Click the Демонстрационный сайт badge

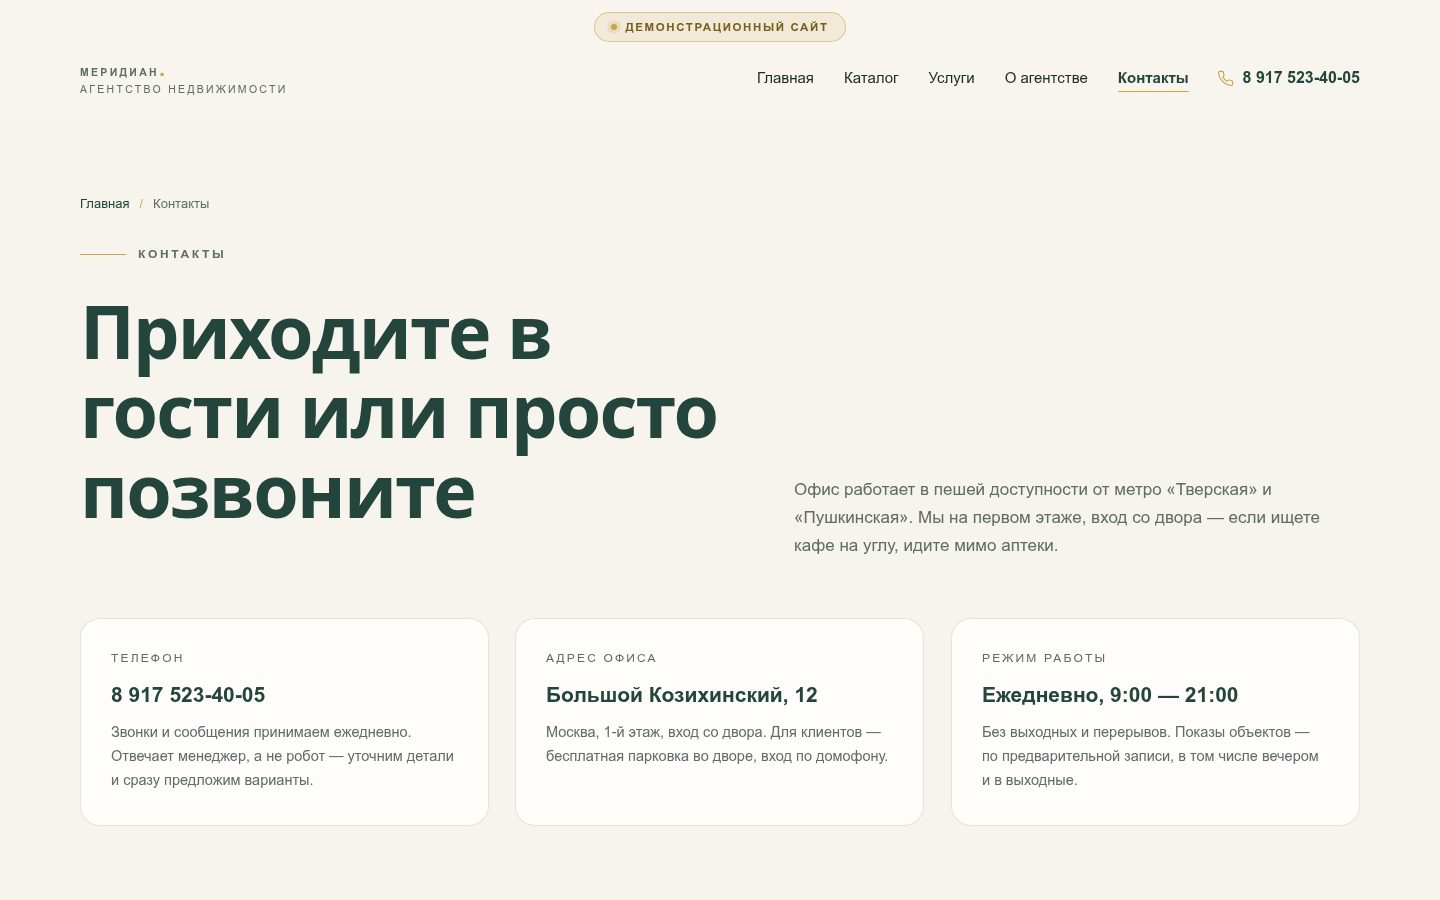[720, 27]
